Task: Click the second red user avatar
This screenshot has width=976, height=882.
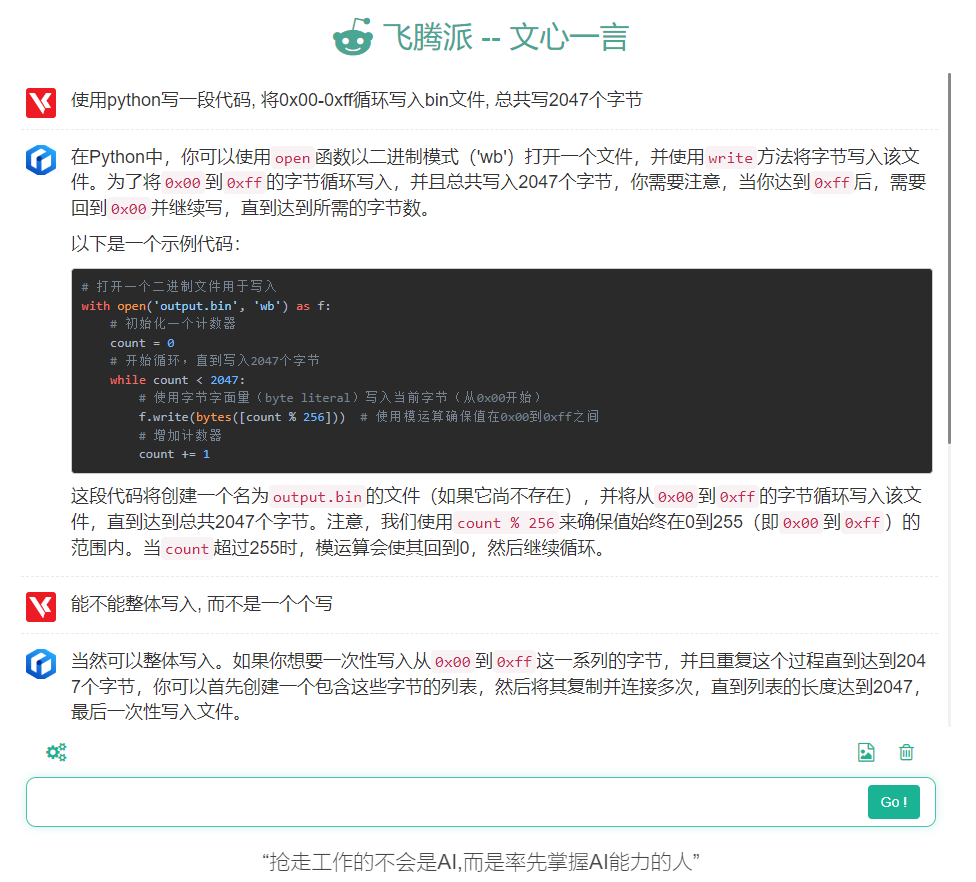Action: [x=41, y=606]
